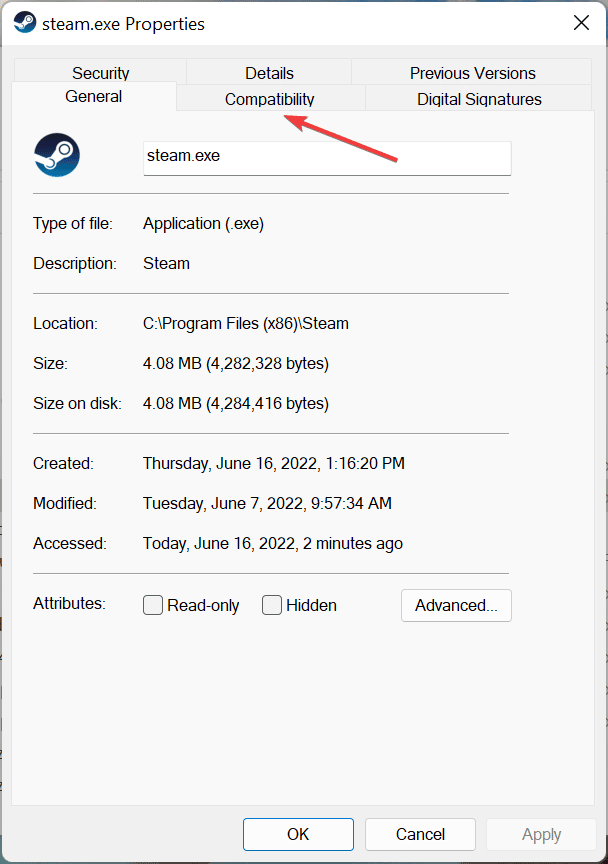Click the size value 4.08 MB (4,282,328 bytes)
This screenshot has height=864, width=608.
click(236, 364)
